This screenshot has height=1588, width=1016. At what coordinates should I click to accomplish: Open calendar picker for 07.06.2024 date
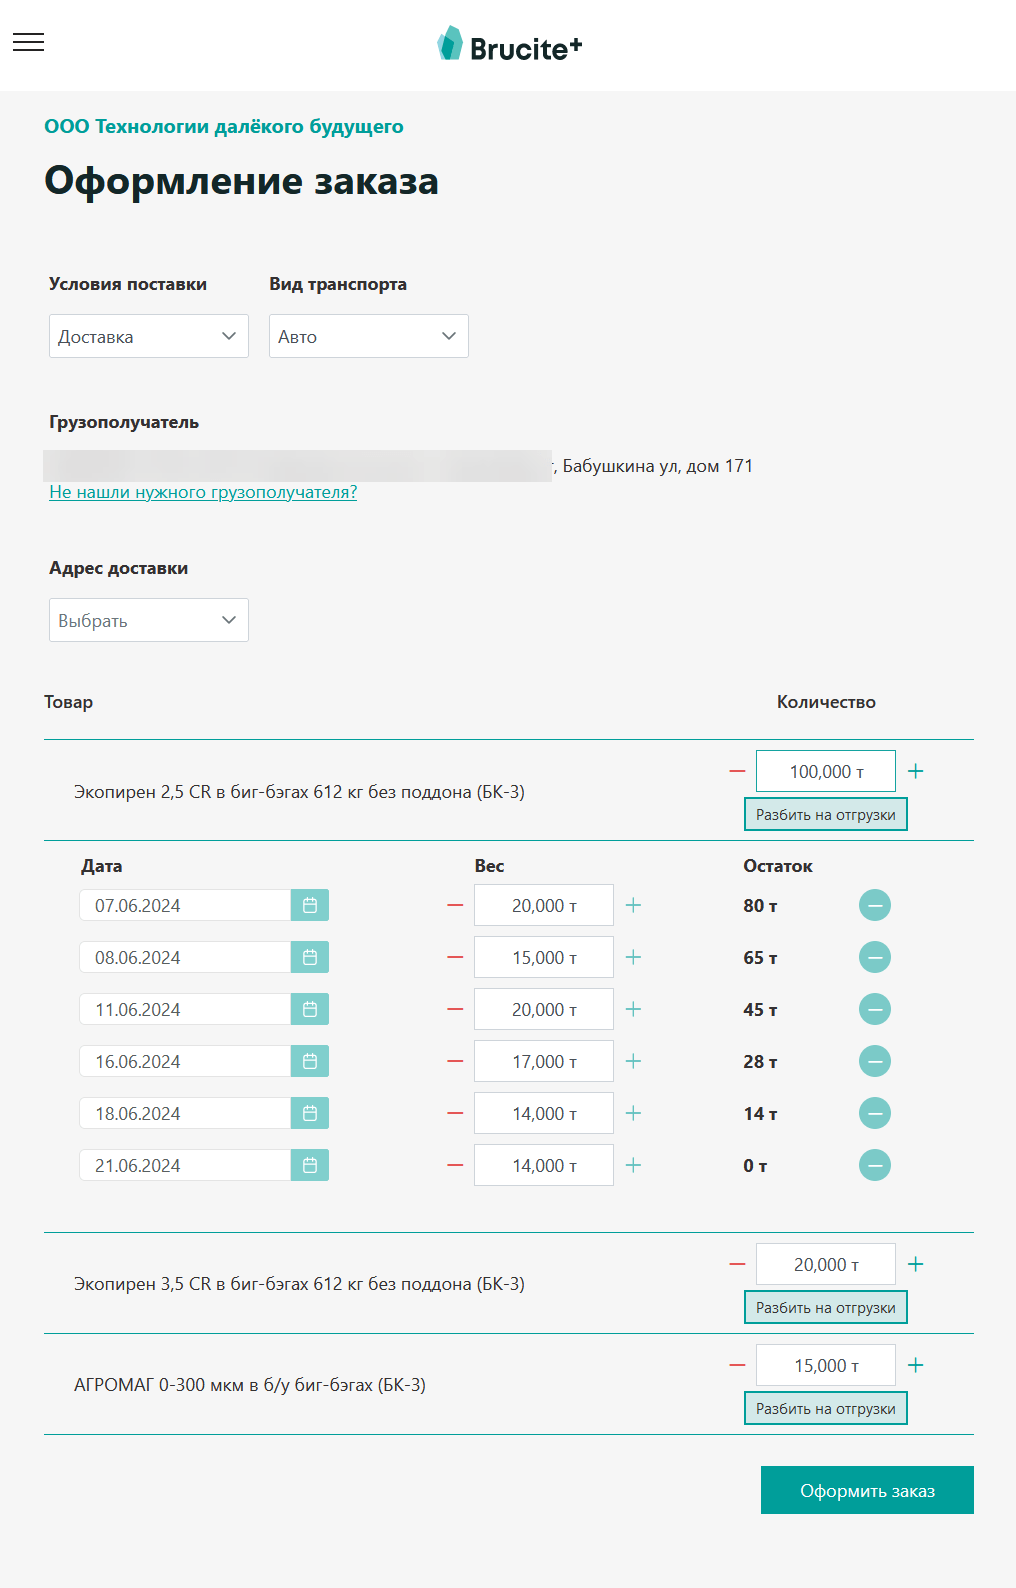pyautogui.click(x=310, y=906)
